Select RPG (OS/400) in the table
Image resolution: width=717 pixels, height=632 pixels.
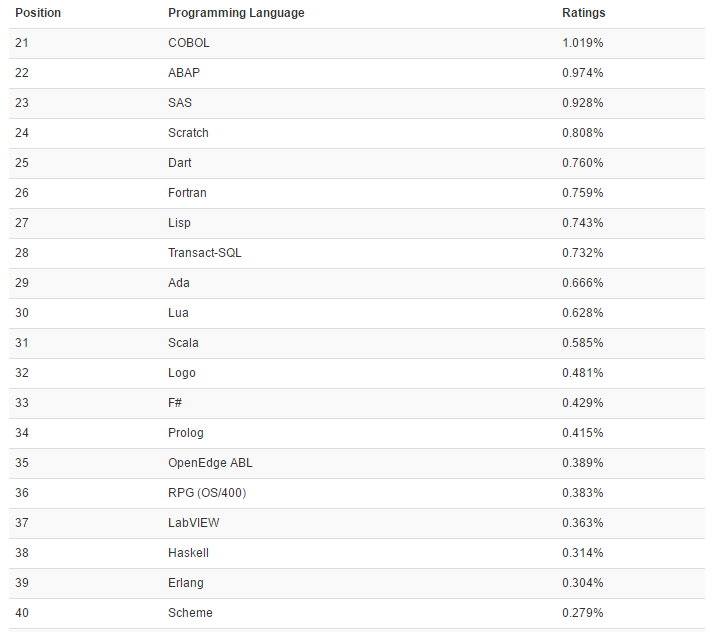tap(207, 493)
